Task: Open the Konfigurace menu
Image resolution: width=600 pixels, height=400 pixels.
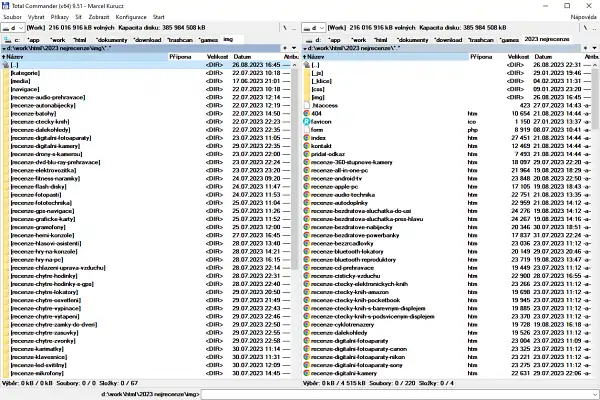Action: [131, 17]
